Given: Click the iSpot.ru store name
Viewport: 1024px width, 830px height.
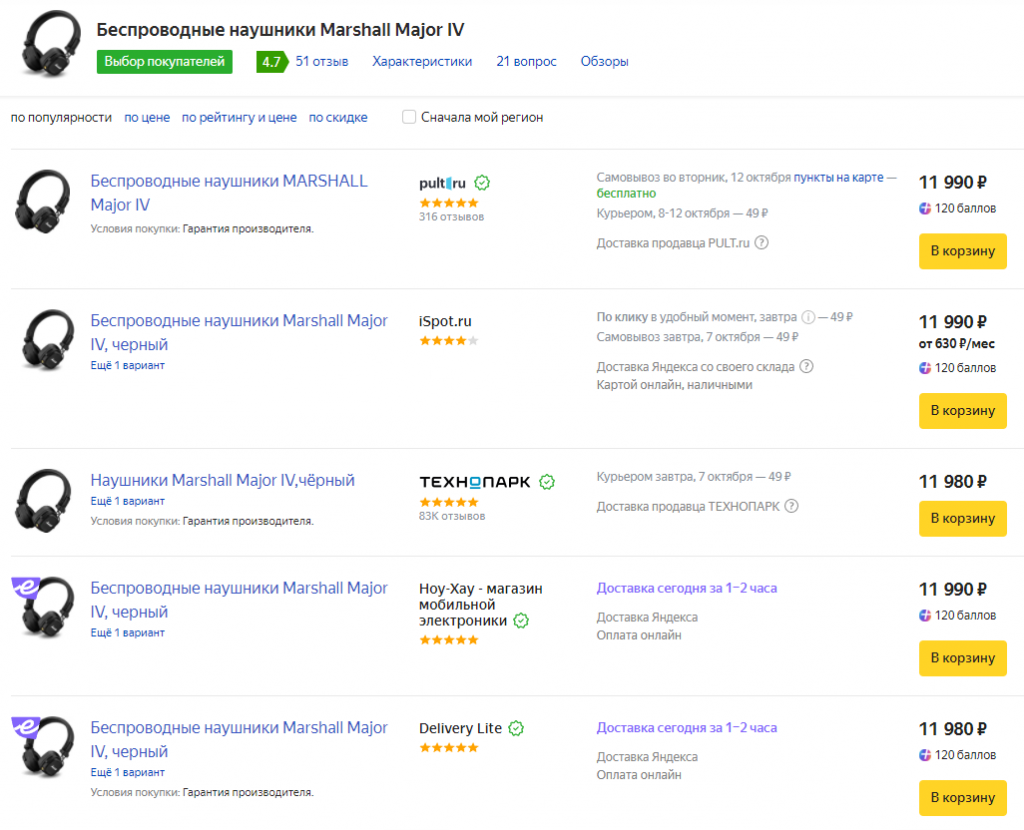Looking at the screenshot, I should click(x=445, y=321).
